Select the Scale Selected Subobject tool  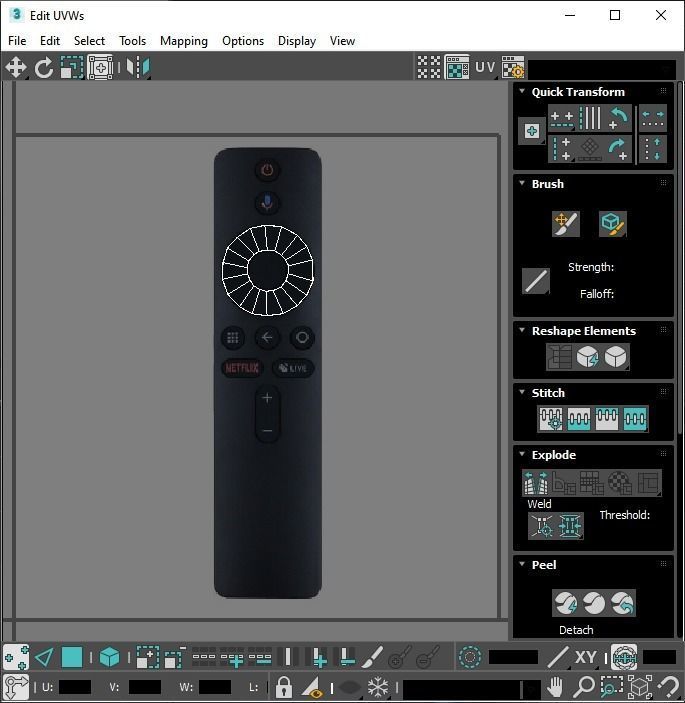click(x=72, y=68)
